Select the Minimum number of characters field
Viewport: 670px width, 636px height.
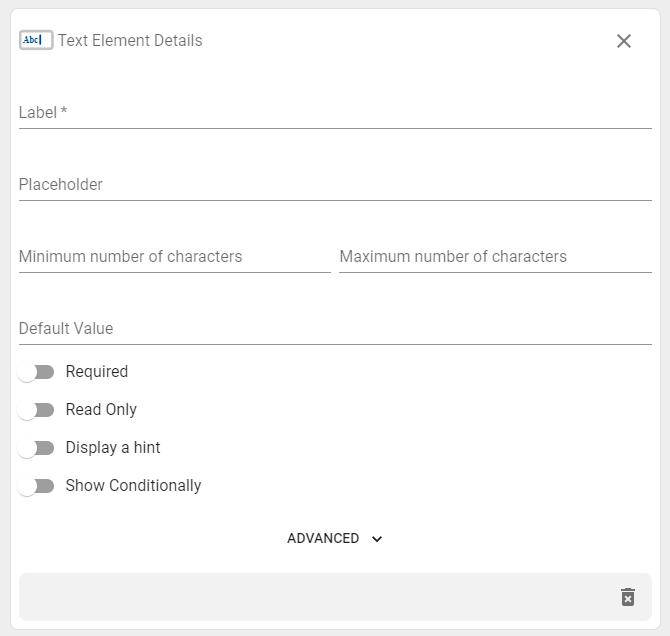[175, 256]
